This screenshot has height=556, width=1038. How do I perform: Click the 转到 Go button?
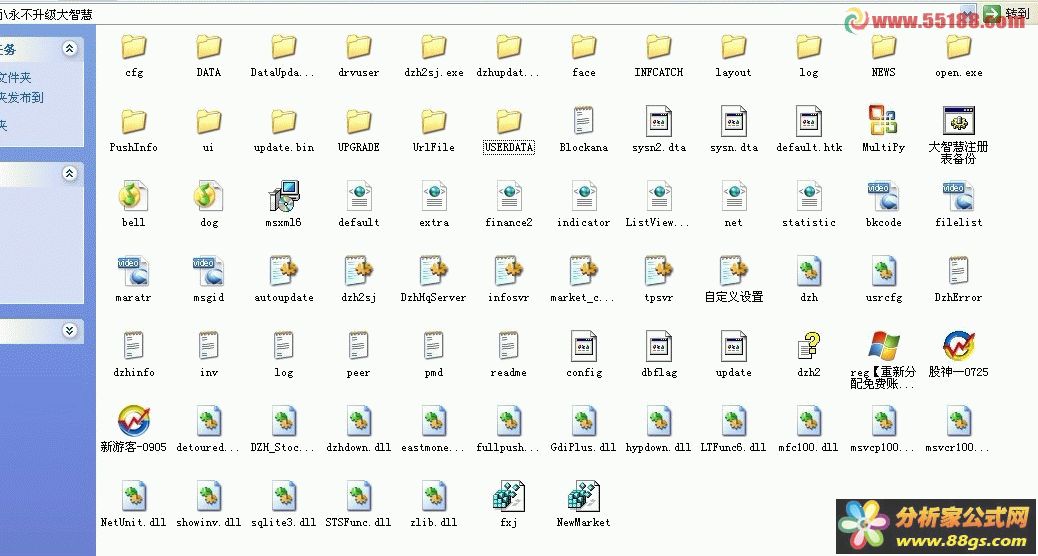[x=1006, y=13]
